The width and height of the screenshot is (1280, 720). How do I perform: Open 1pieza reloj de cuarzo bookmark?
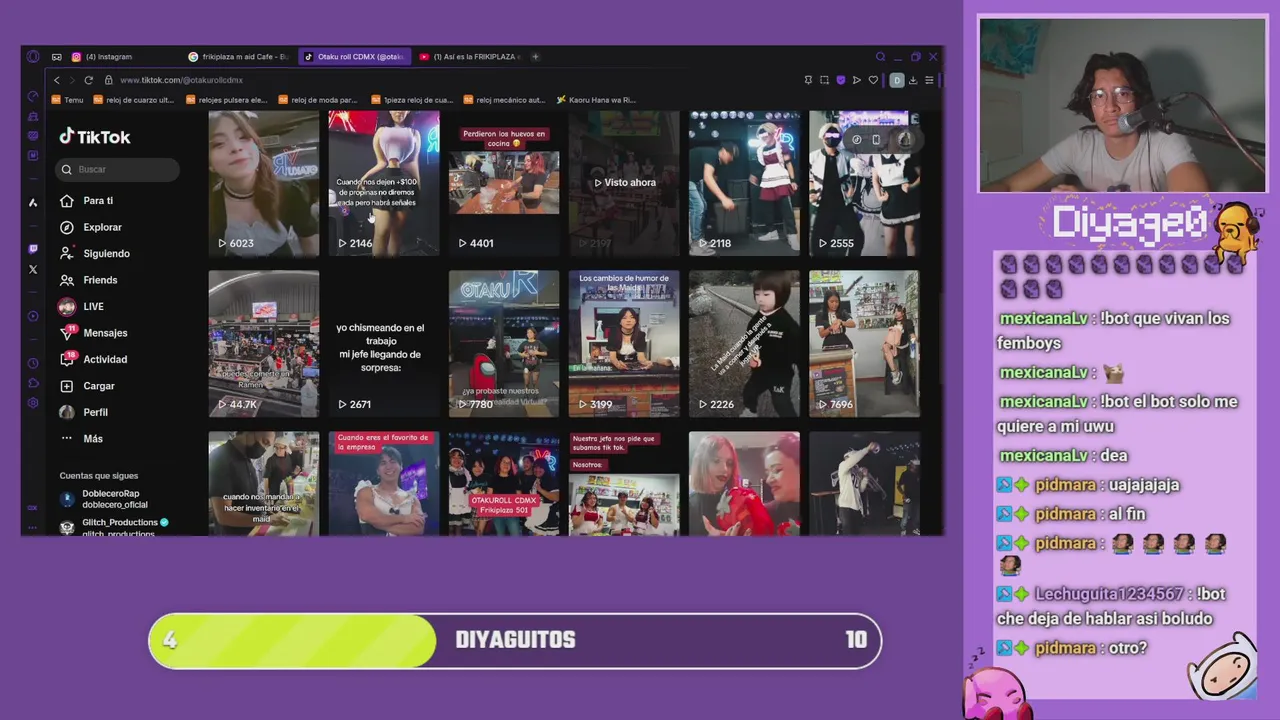412,100
